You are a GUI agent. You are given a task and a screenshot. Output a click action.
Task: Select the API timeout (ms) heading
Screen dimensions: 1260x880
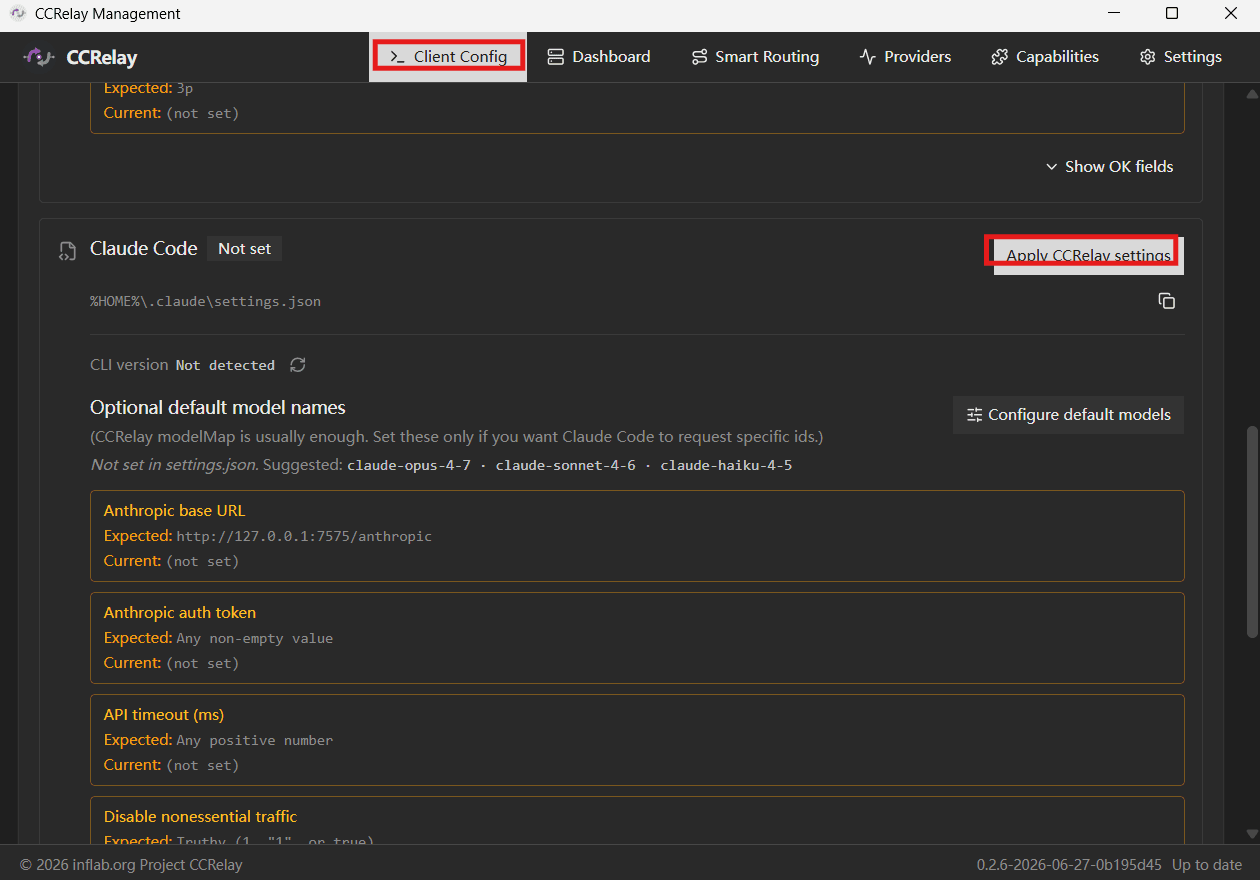(x=164, y=715)
